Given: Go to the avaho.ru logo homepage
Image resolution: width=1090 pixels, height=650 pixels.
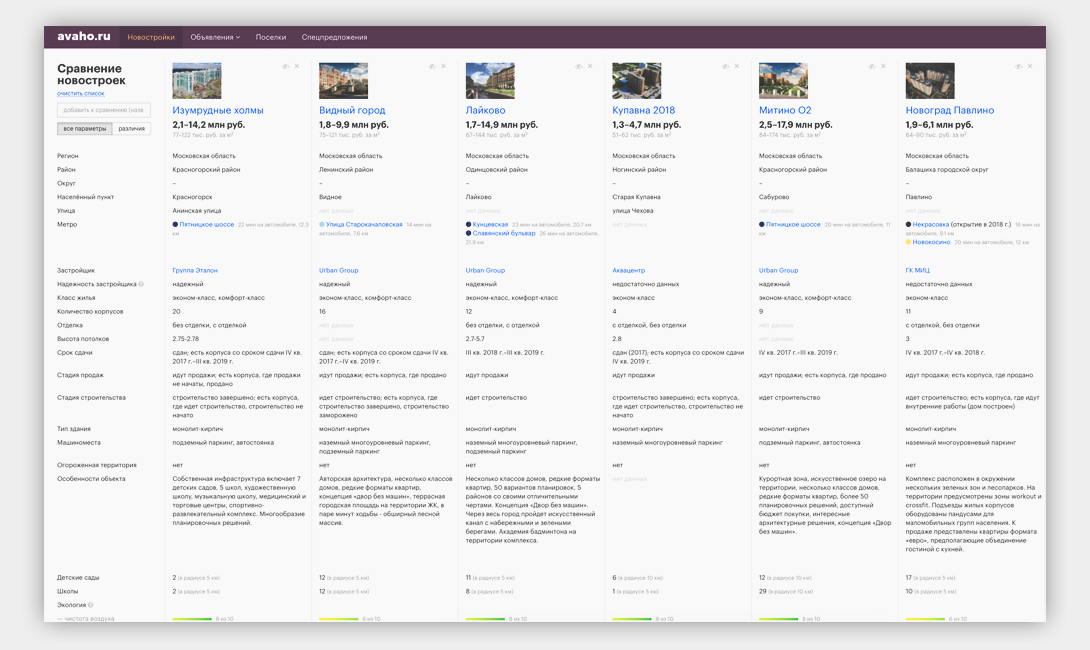Looking at the screenshot, I should pyautogui.click(x=83, y=36).
